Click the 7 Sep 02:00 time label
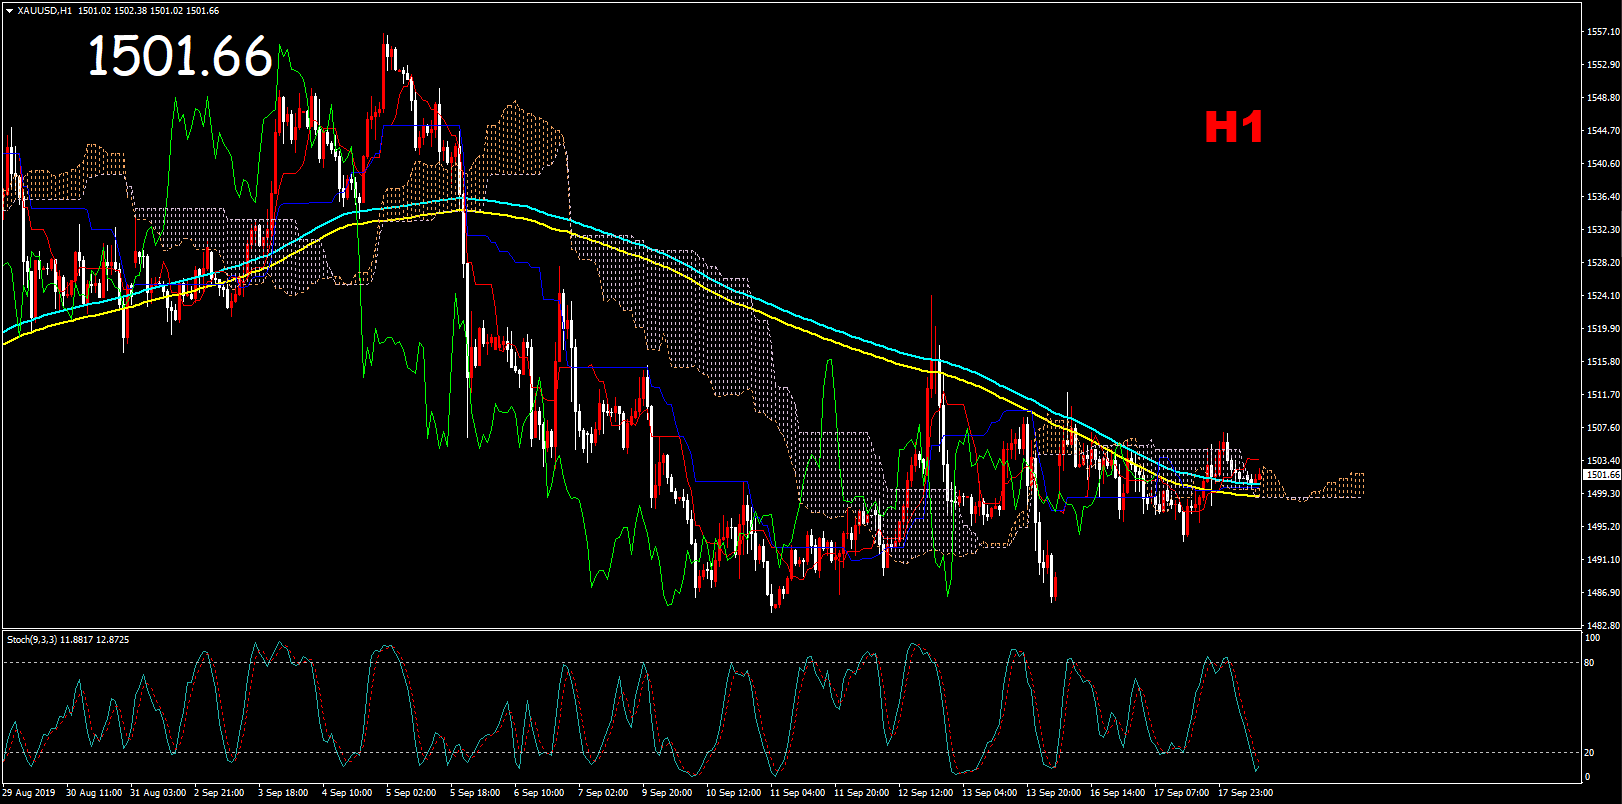This screenshot has height=804, width=1622. 603,793
